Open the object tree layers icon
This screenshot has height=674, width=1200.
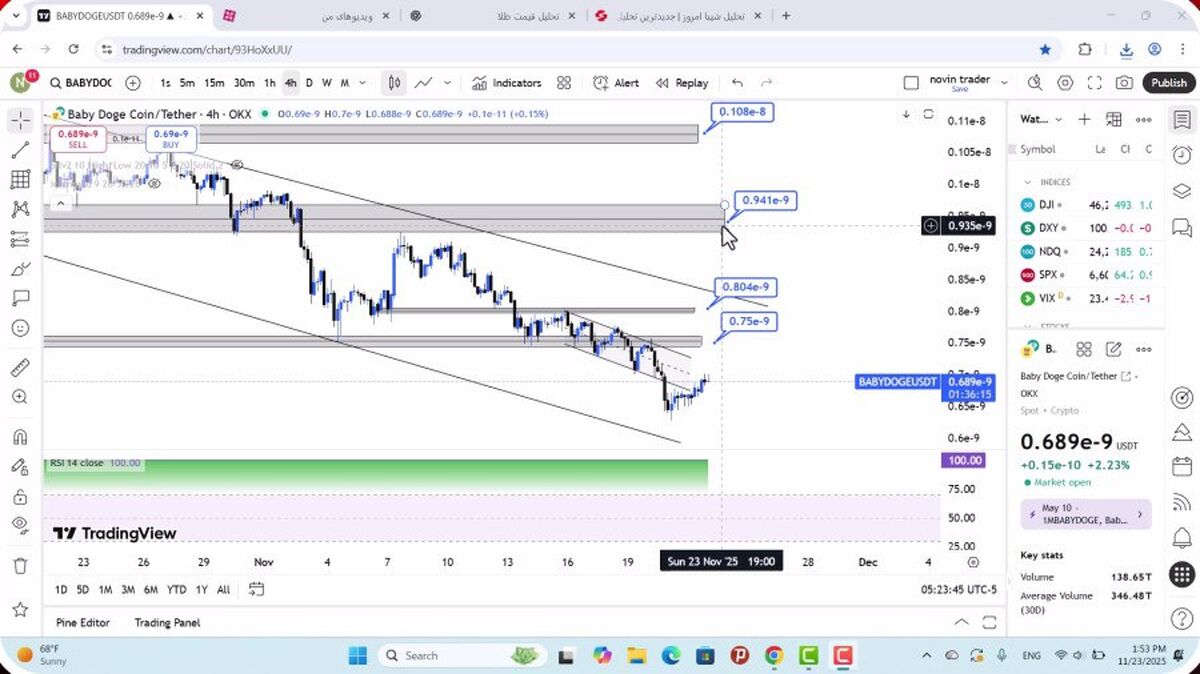pos(1182,191)
